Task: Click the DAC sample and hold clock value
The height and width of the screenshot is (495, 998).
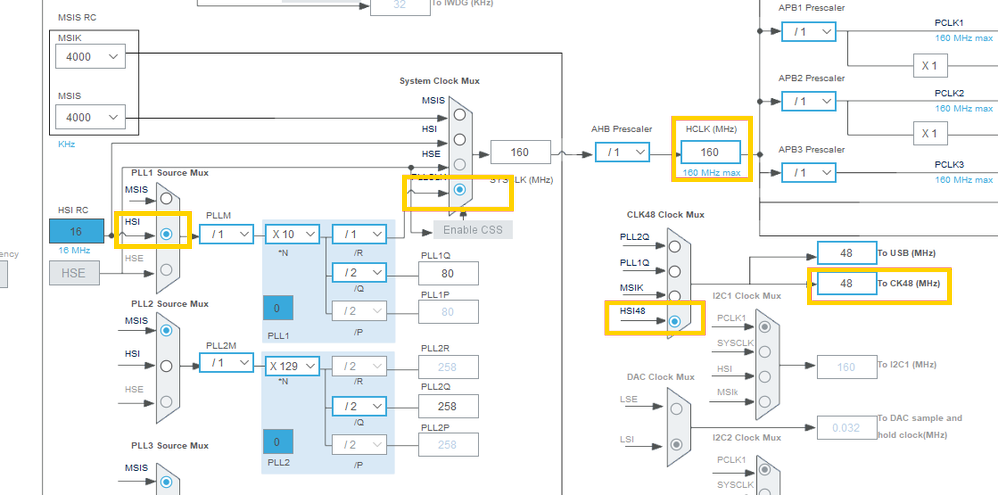Action: [x=847, y=428]
